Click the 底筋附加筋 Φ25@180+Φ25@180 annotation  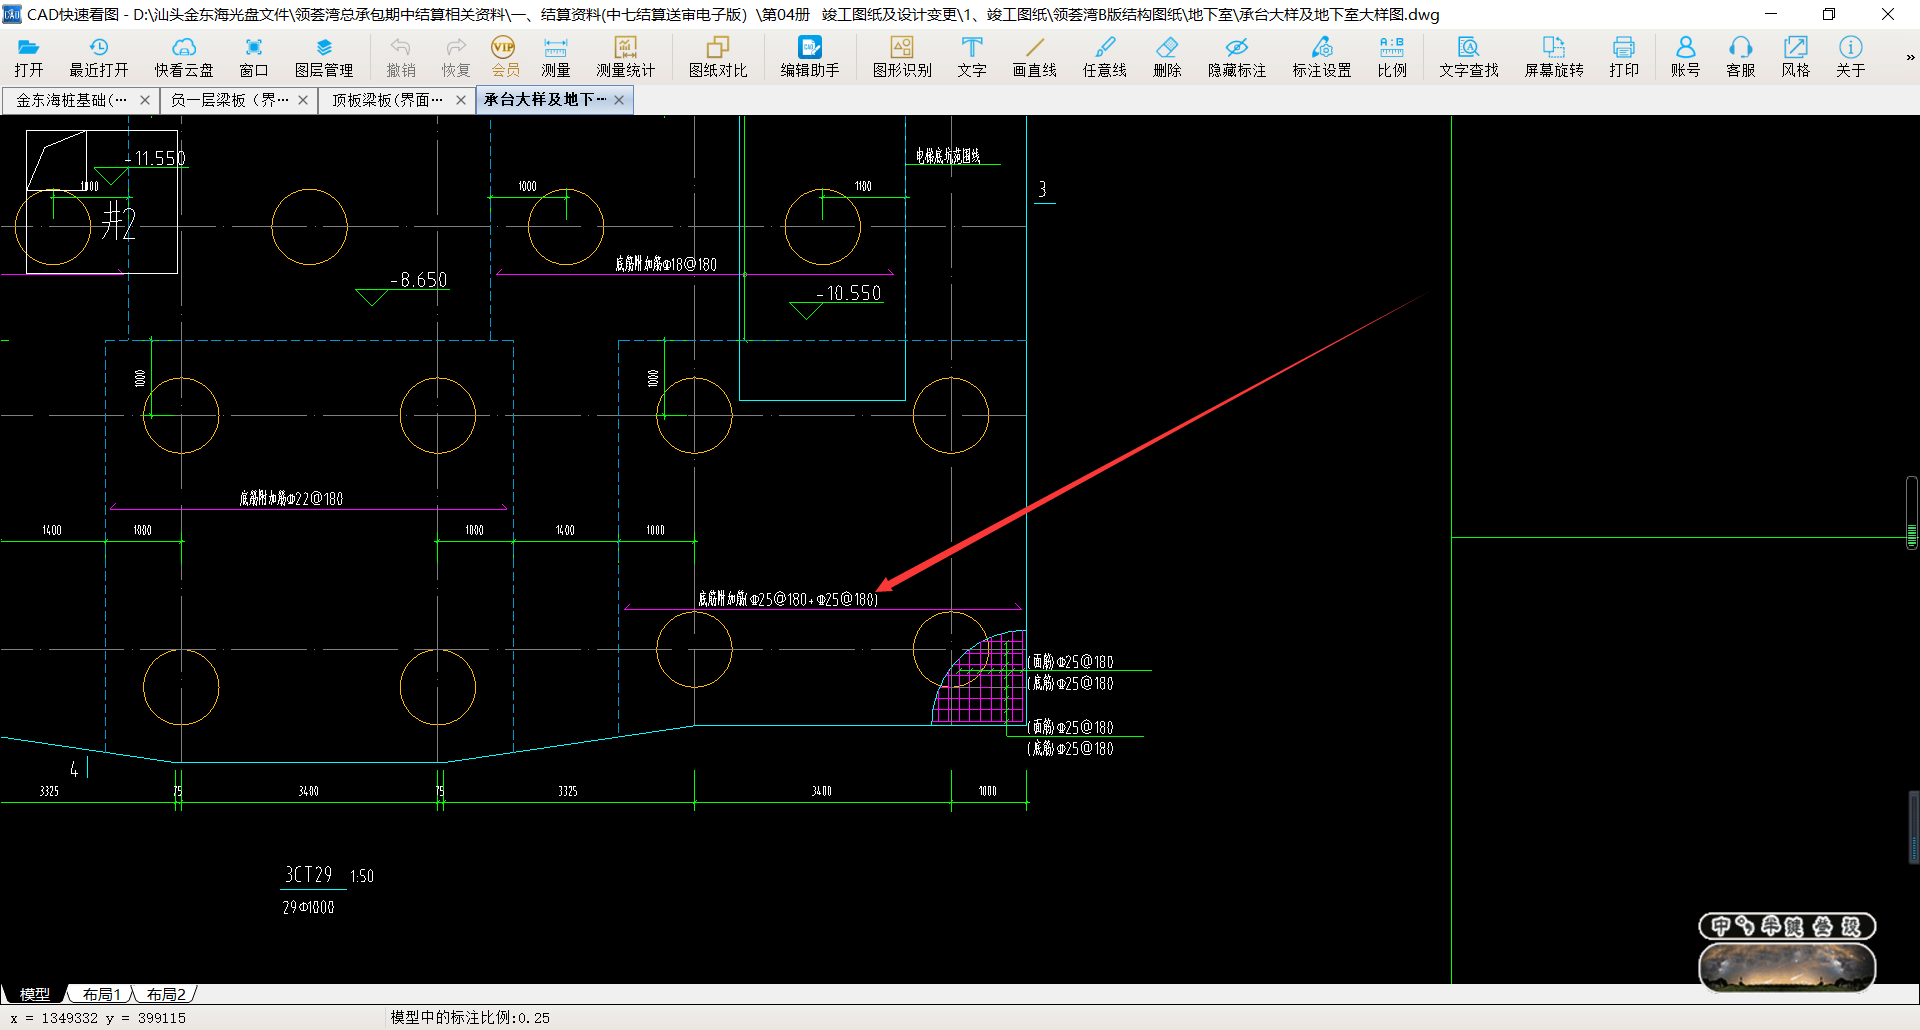[788, 599]
